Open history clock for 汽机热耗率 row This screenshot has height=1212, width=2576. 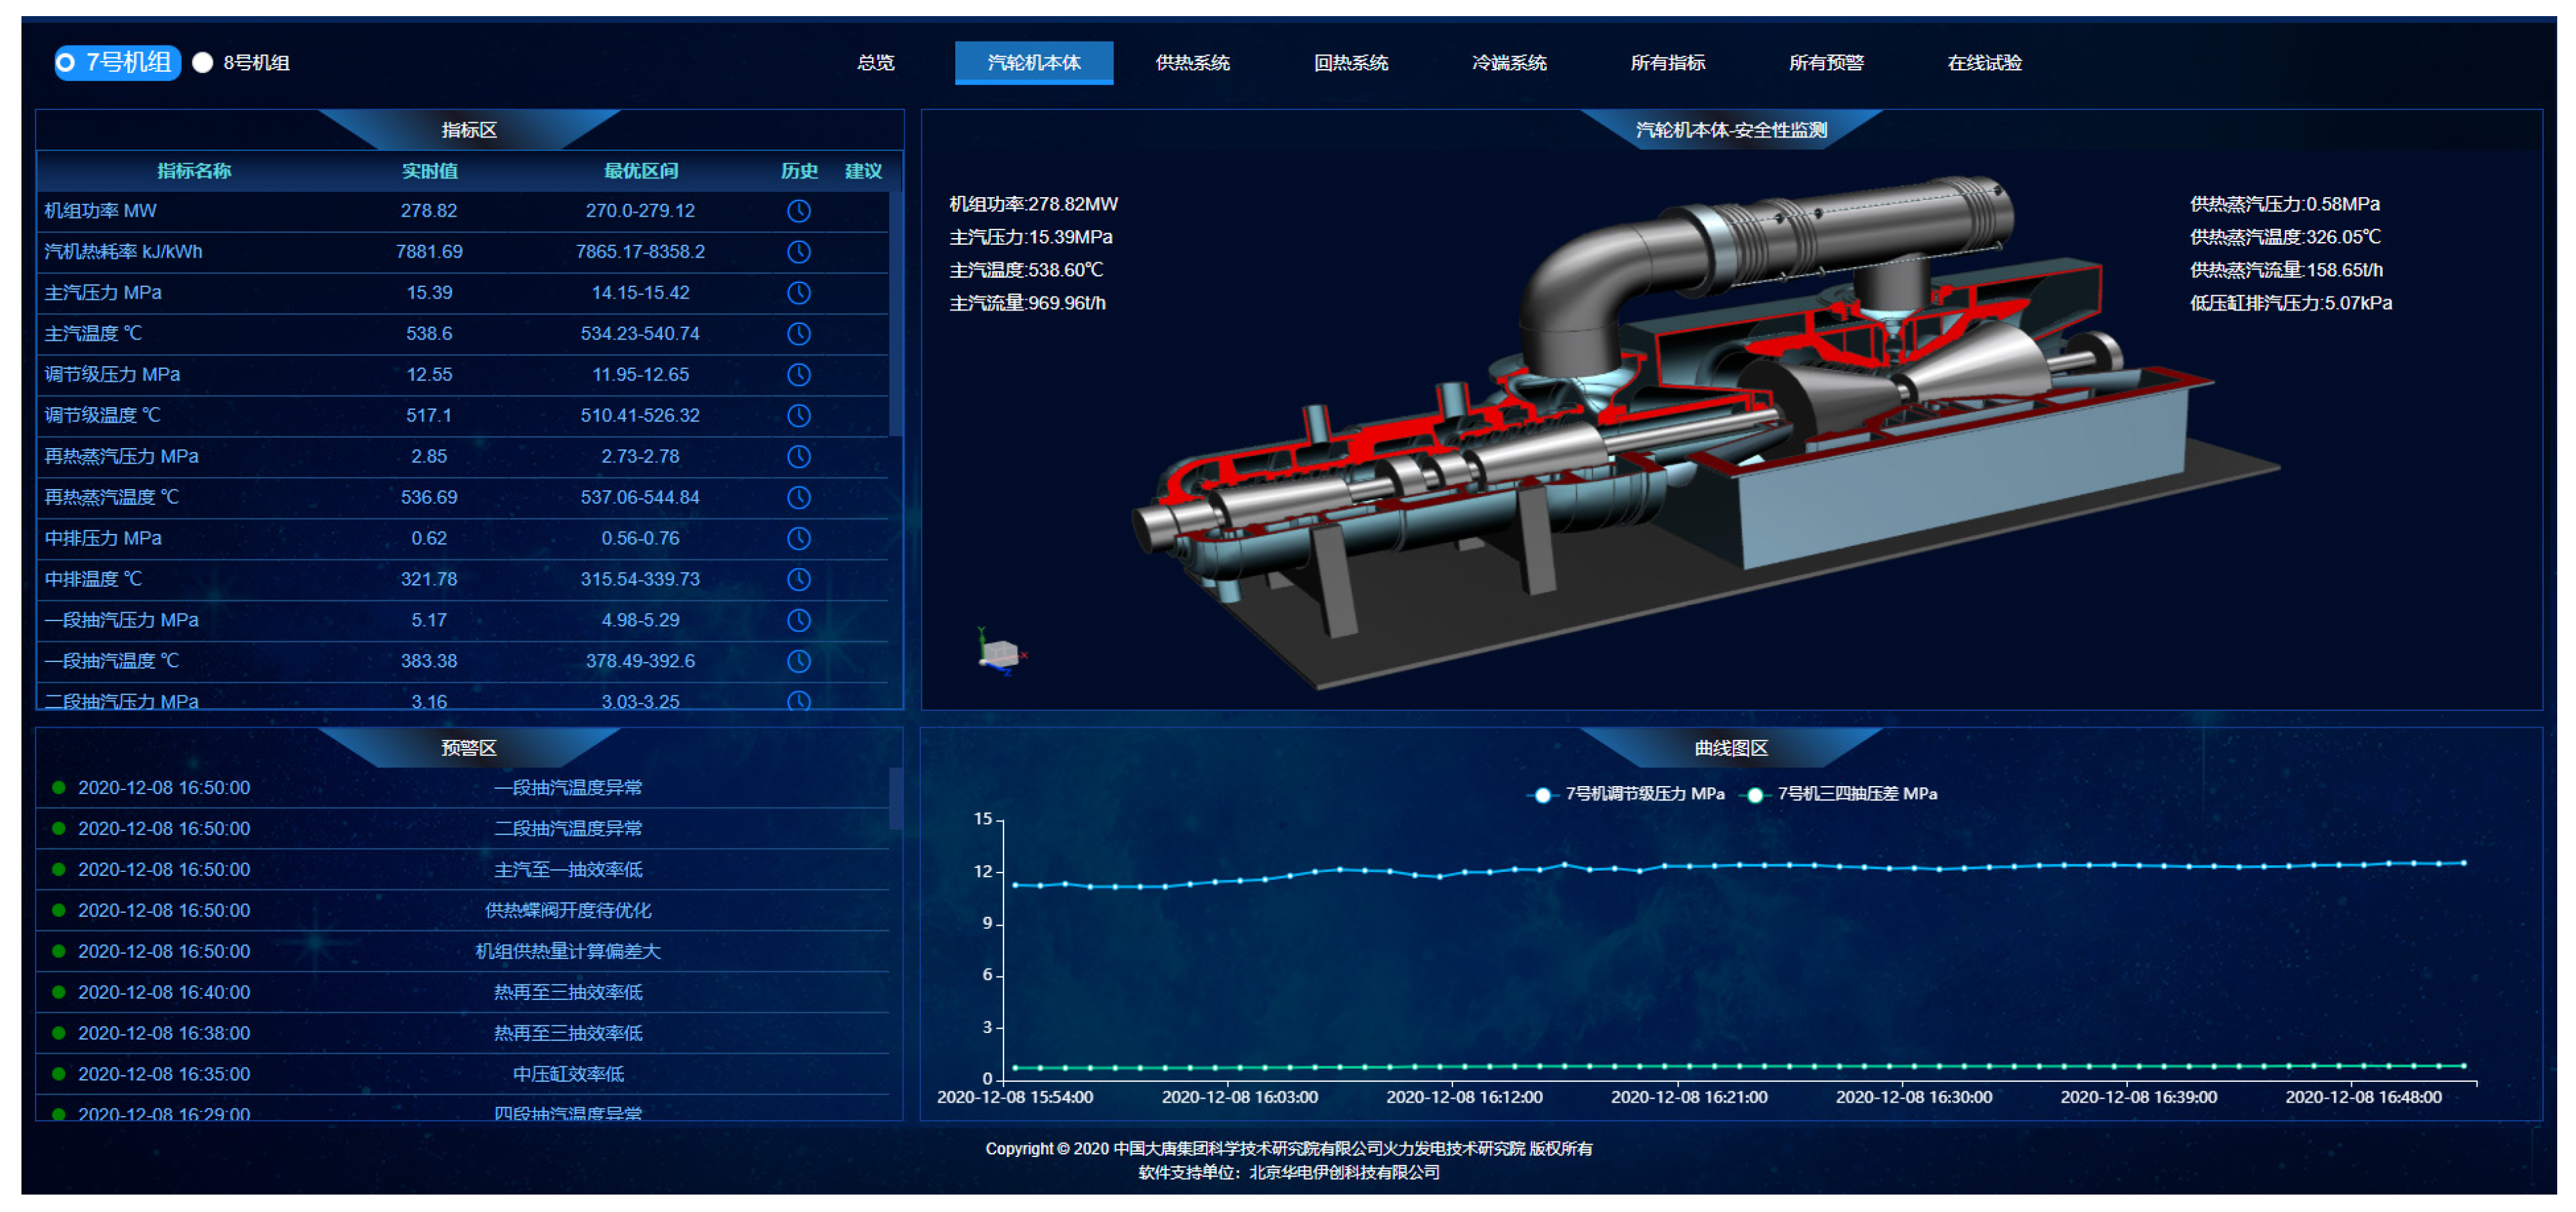798,252
